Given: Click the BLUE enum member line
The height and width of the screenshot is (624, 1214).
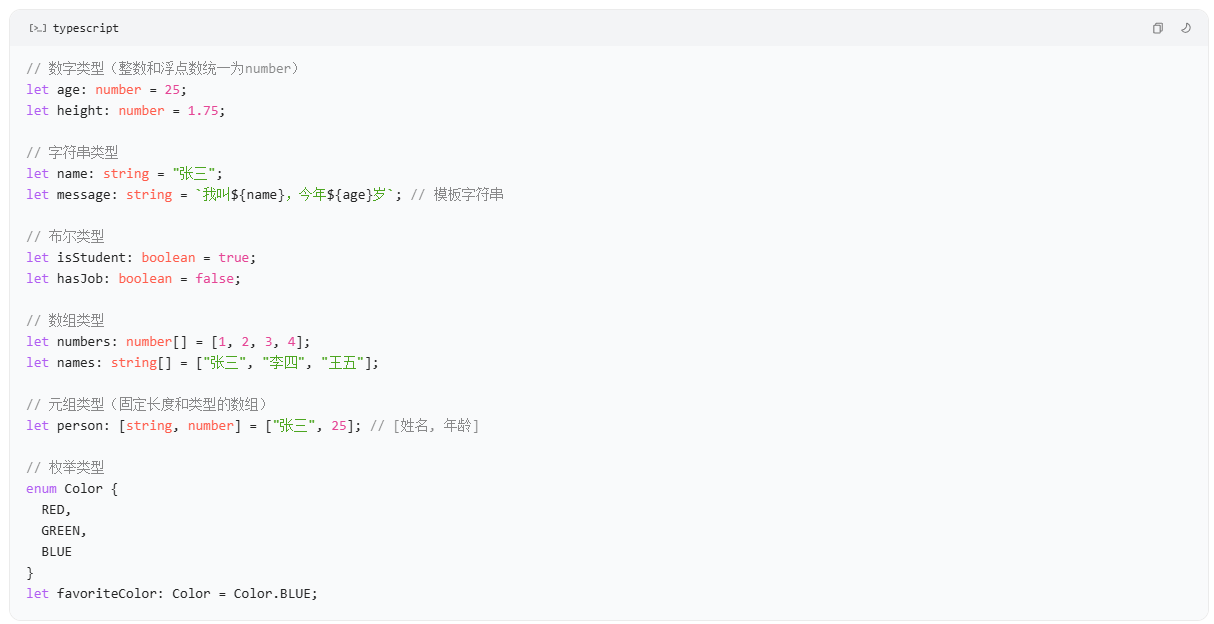Looking at the screenshot, I should [x=57, y=551].
